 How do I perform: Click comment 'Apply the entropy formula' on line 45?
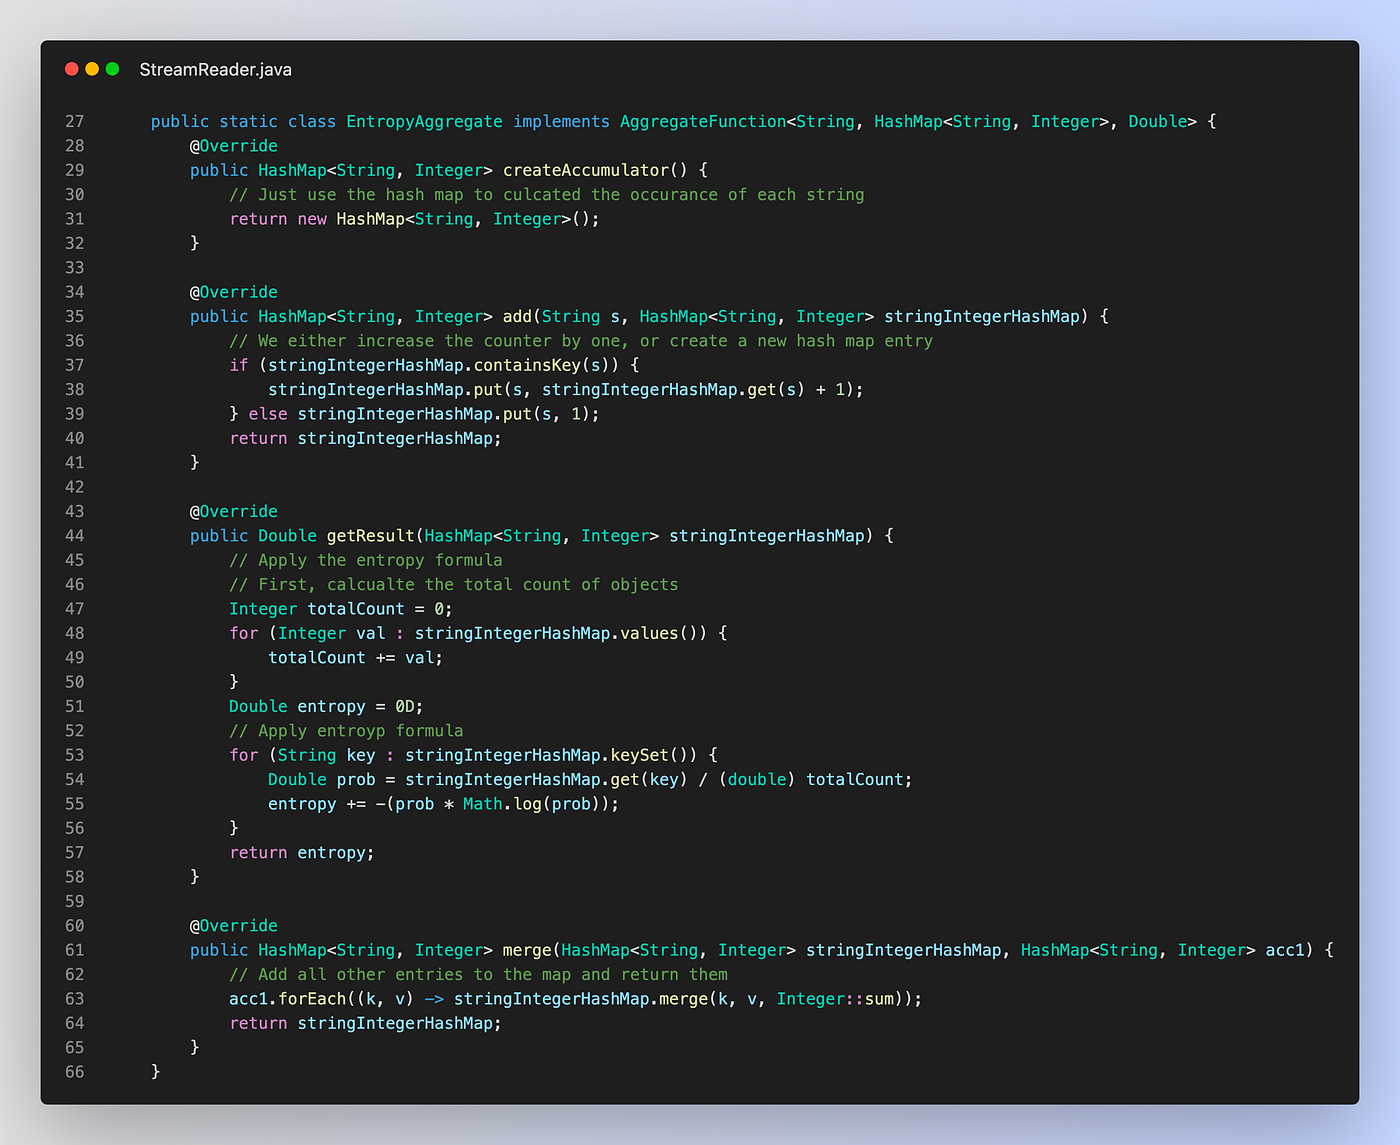click(366, 560)
